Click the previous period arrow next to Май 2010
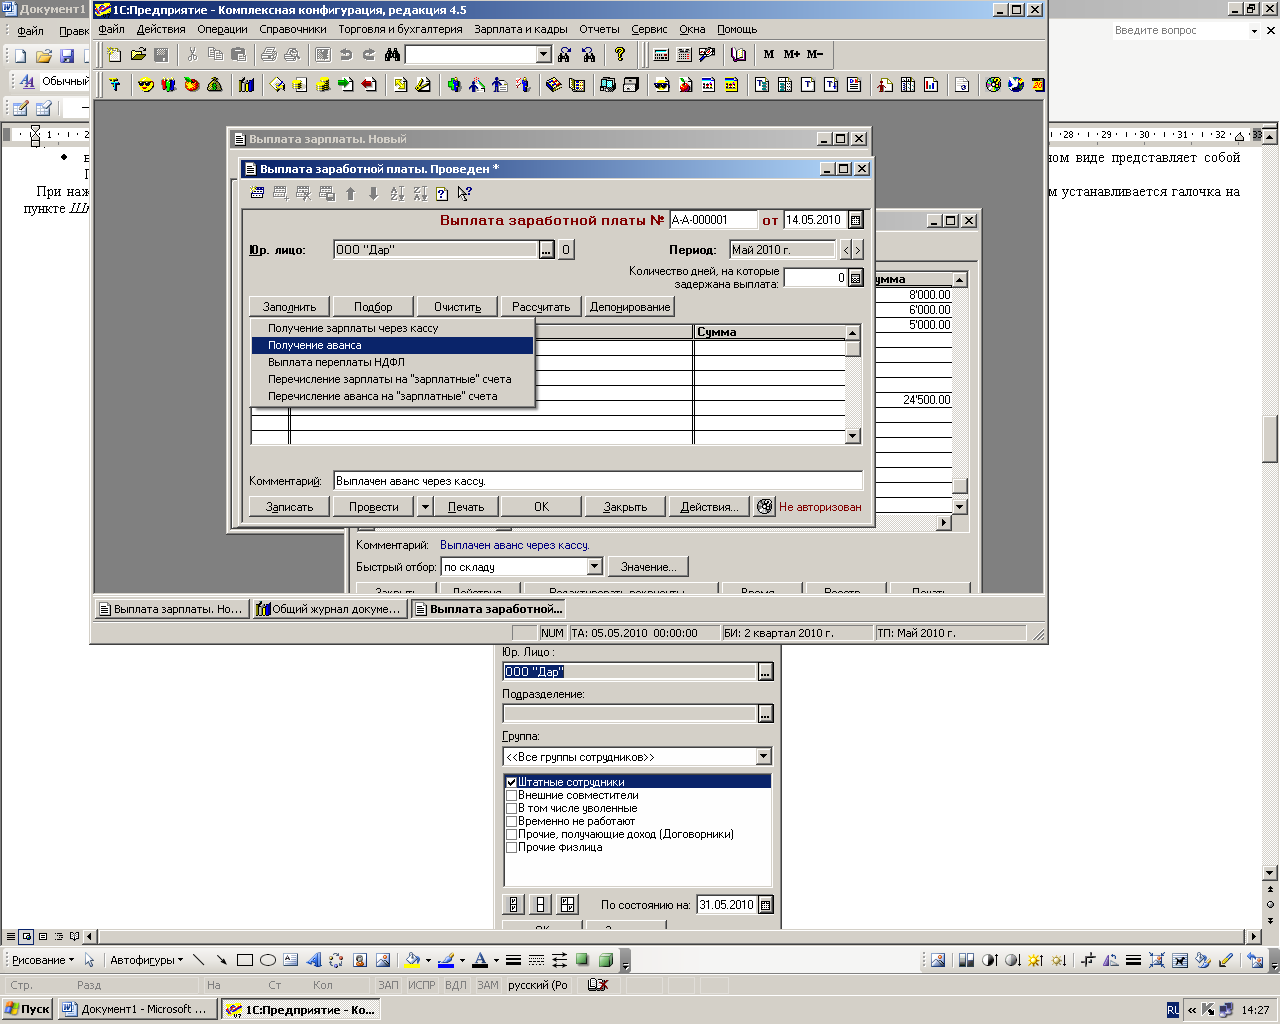1280x1024 pixels. click(x=845, y=250)
